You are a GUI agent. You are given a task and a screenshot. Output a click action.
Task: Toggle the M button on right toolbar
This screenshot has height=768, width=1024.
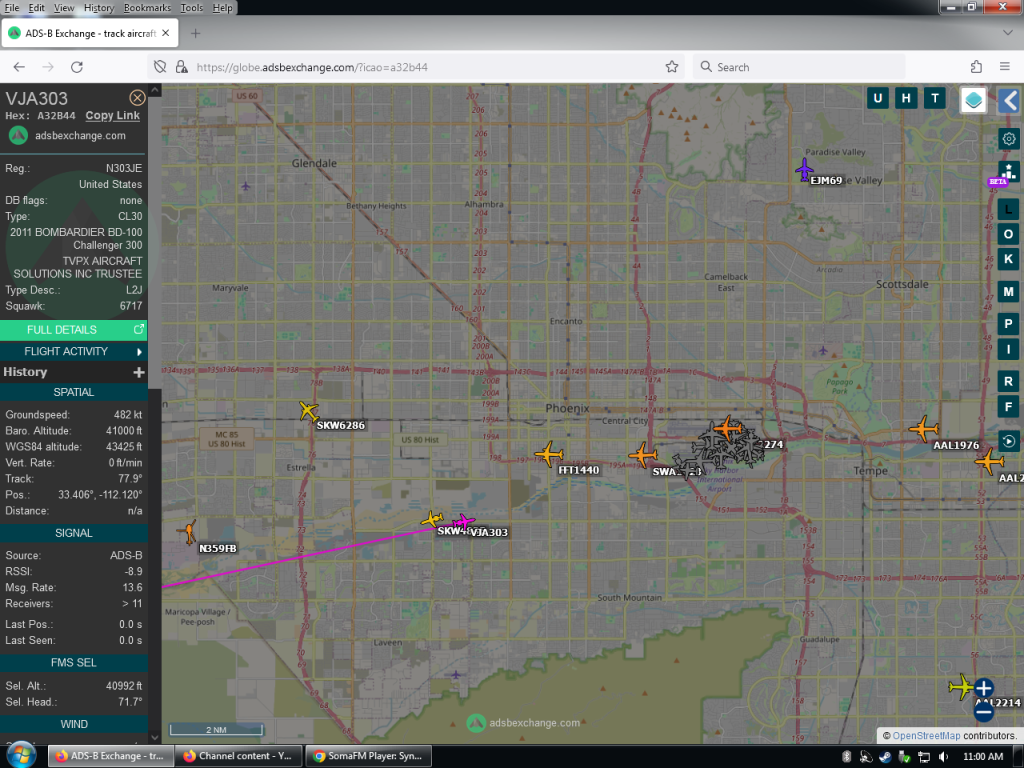[1008, 291]
